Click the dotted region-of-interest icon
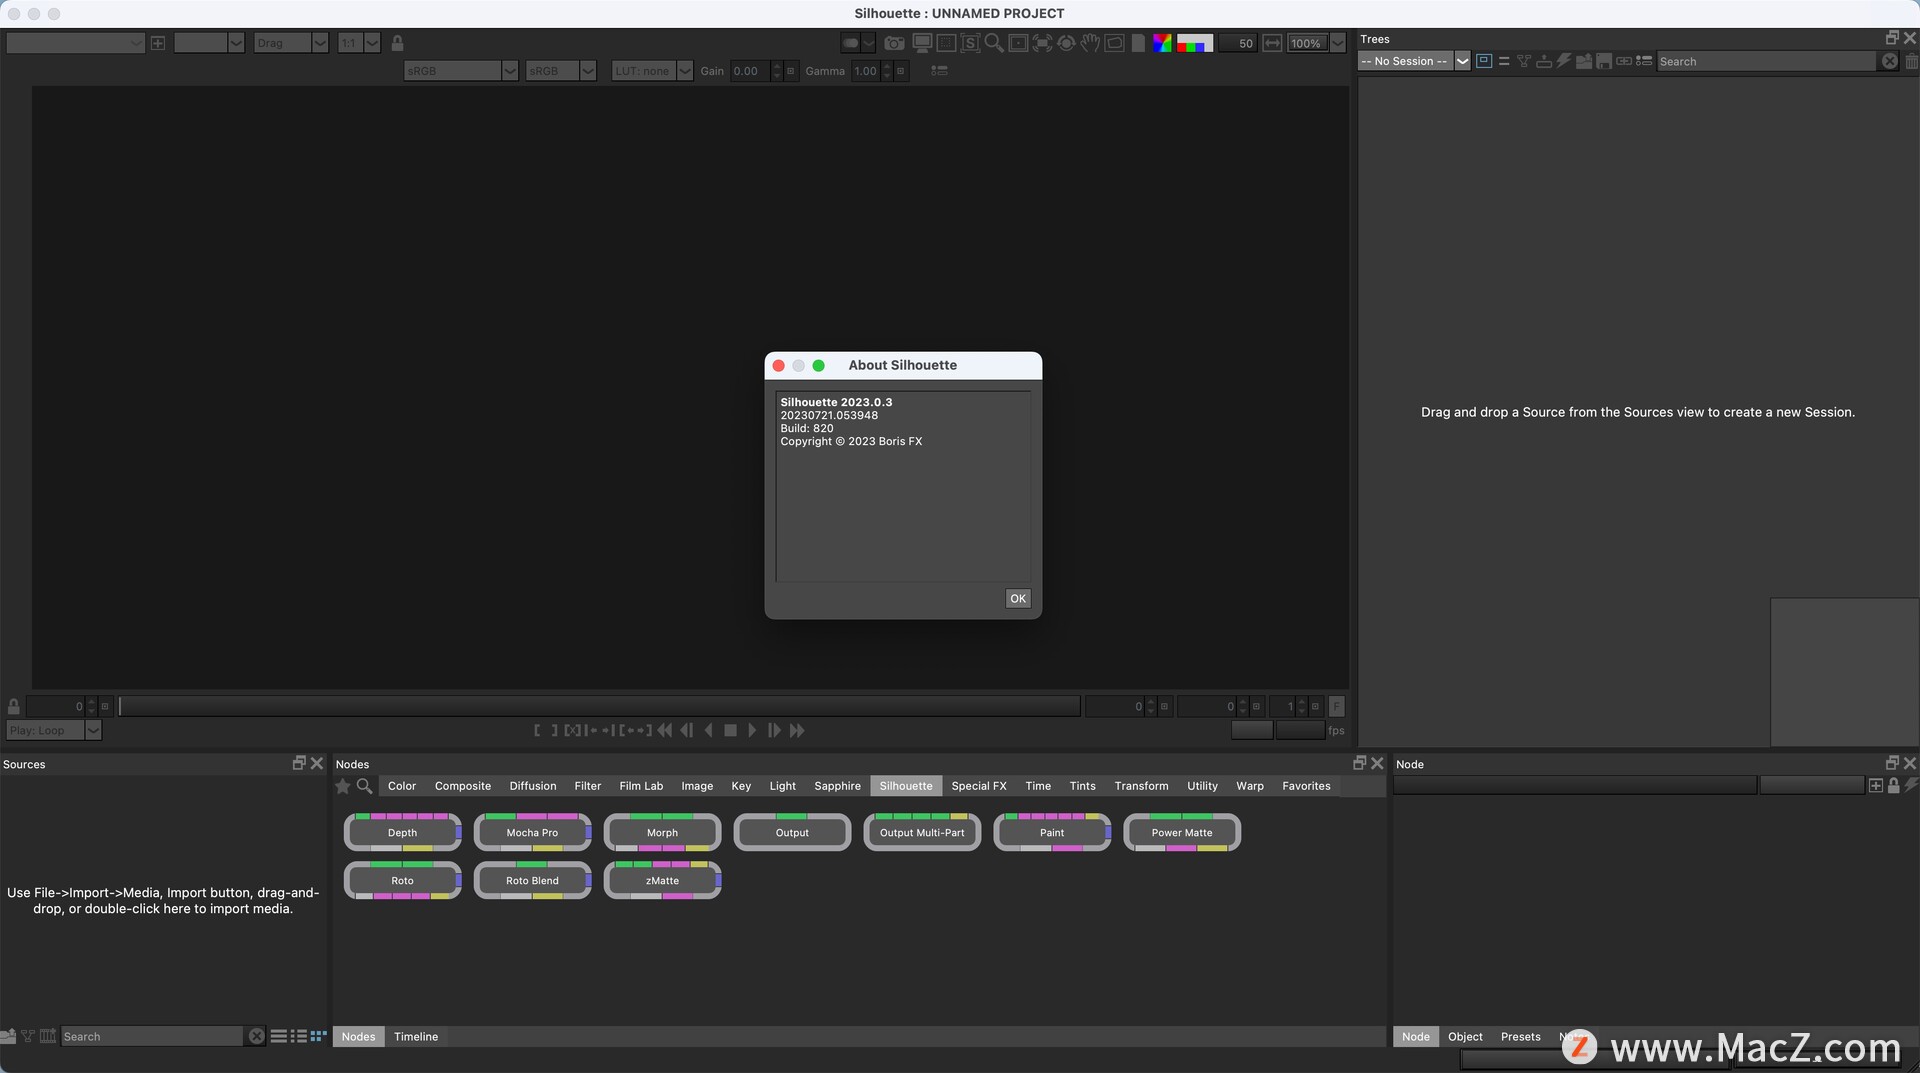 (945, 43)
